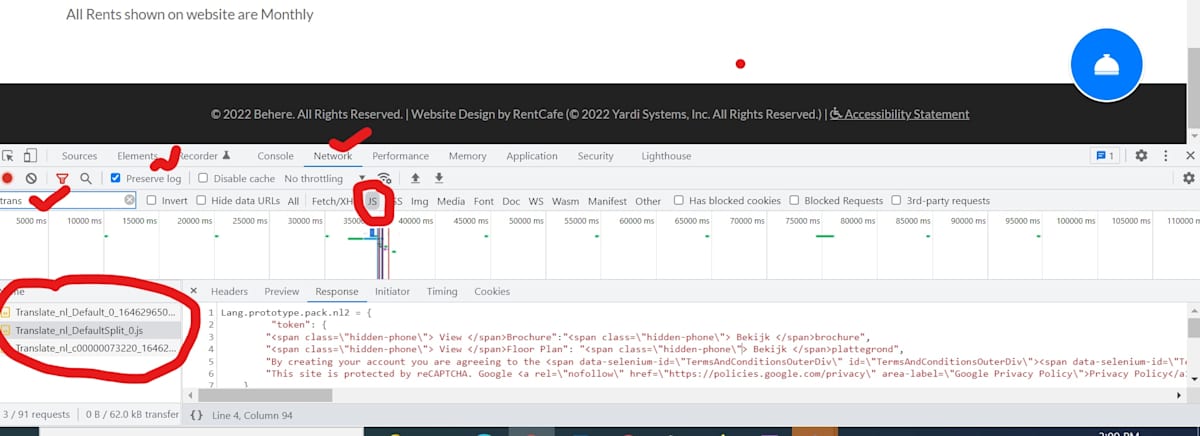Viewport: 1200px width, 436px height.
Task: Open the Preview tab of the request
Action: (x=282, y=291)
